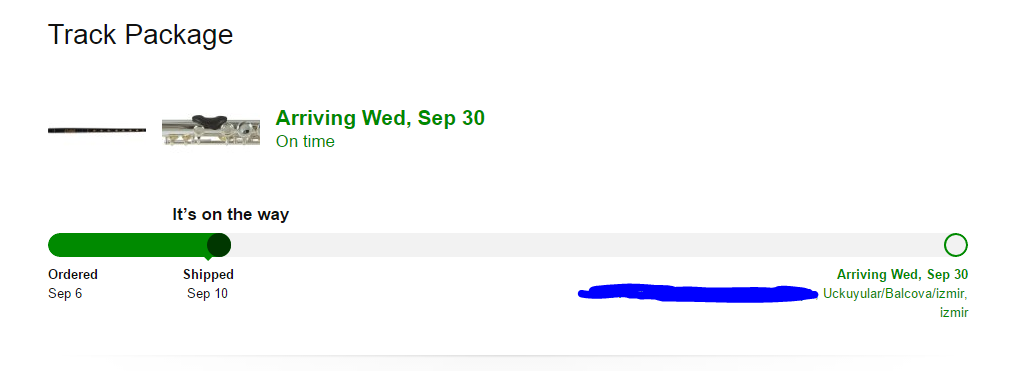
Task: Click the Shipped milestone label
Action: click(x=208, y=274)
